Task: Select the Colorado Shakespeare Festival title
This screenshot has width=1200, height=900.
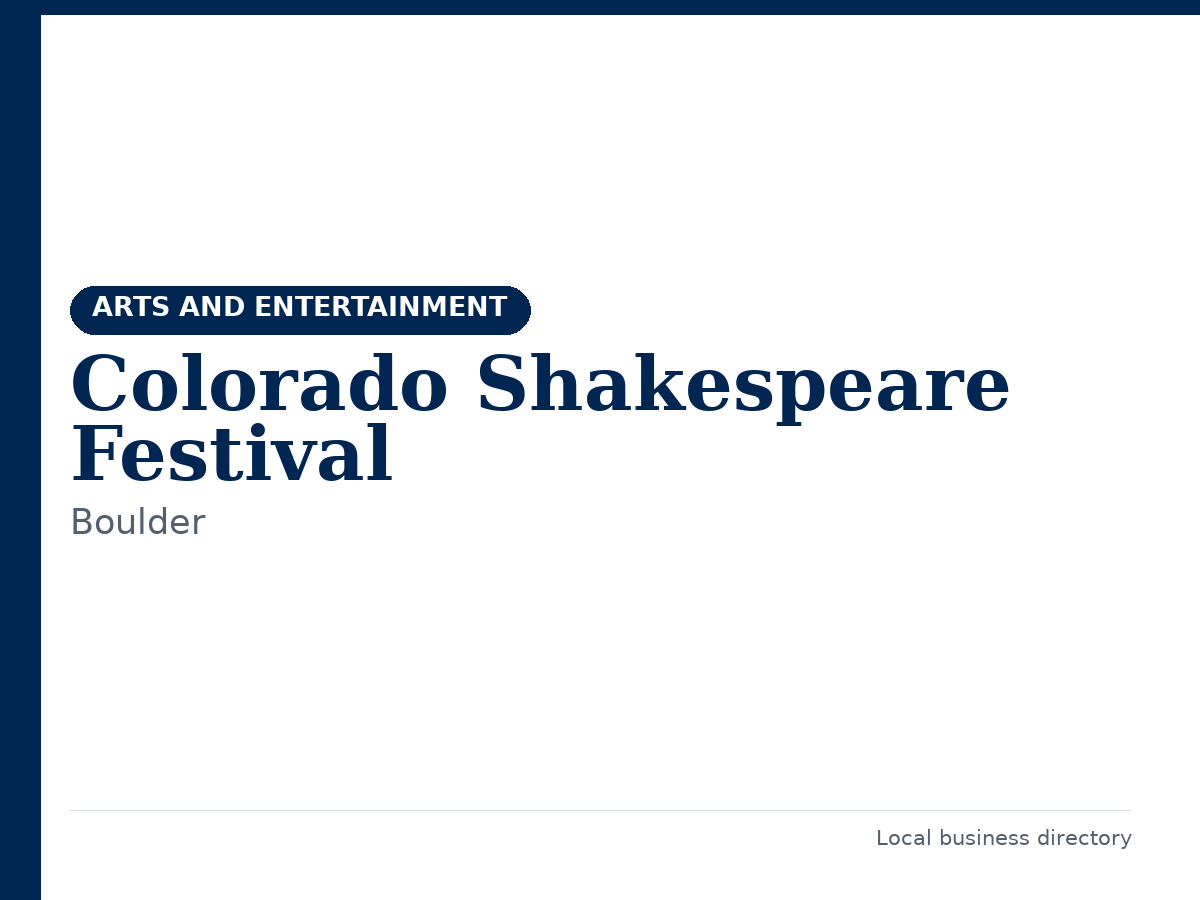Action: click(x=540, y=420)
